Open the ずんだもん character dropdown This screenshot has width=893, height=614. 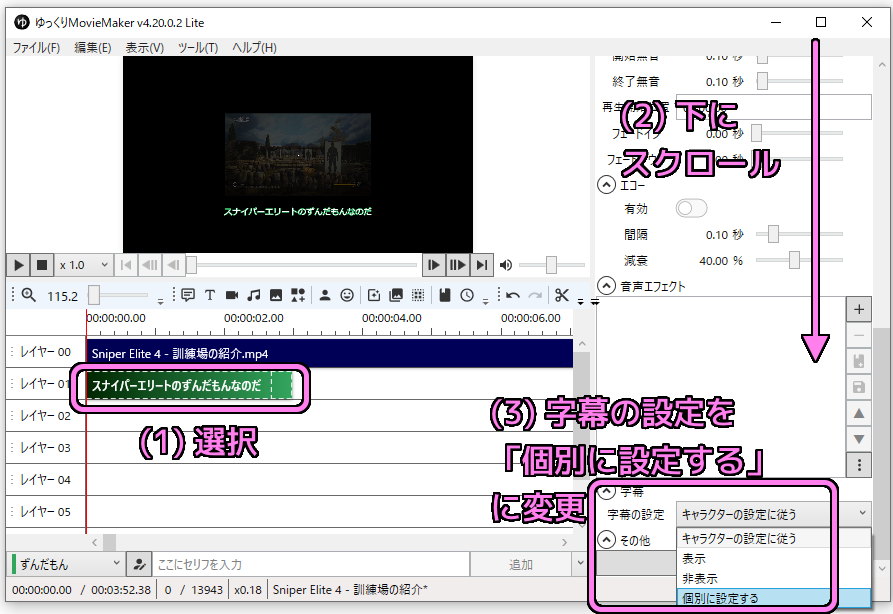(67, 564)
